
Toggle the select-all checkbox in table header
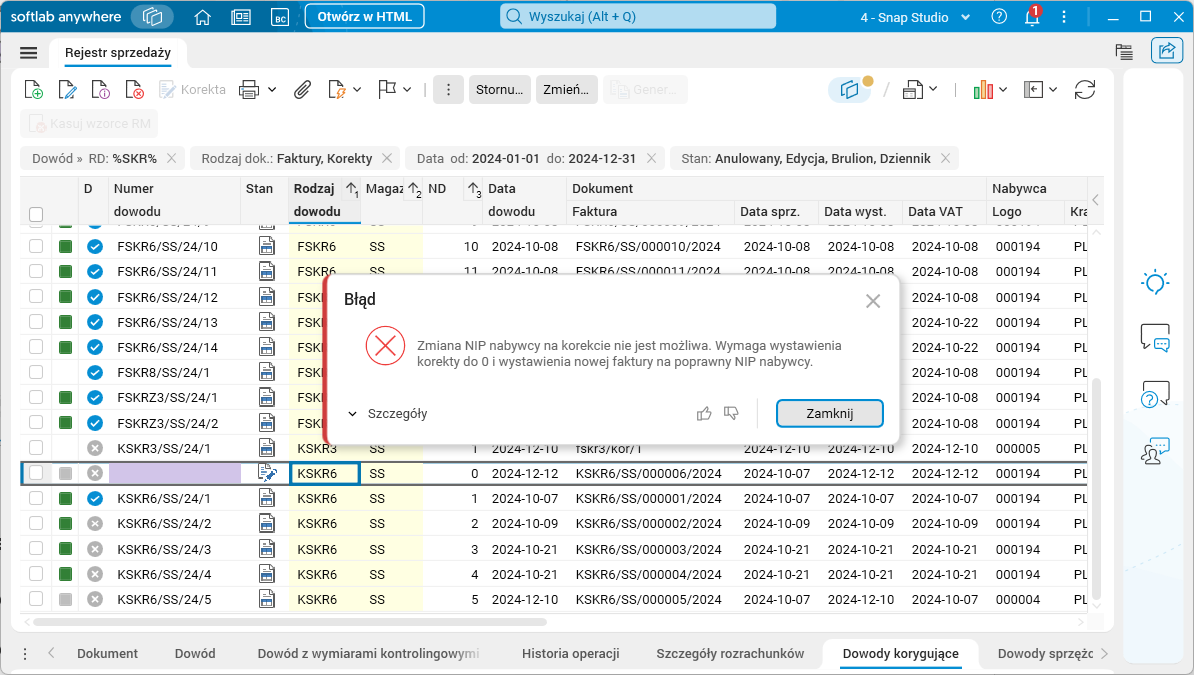36,214
